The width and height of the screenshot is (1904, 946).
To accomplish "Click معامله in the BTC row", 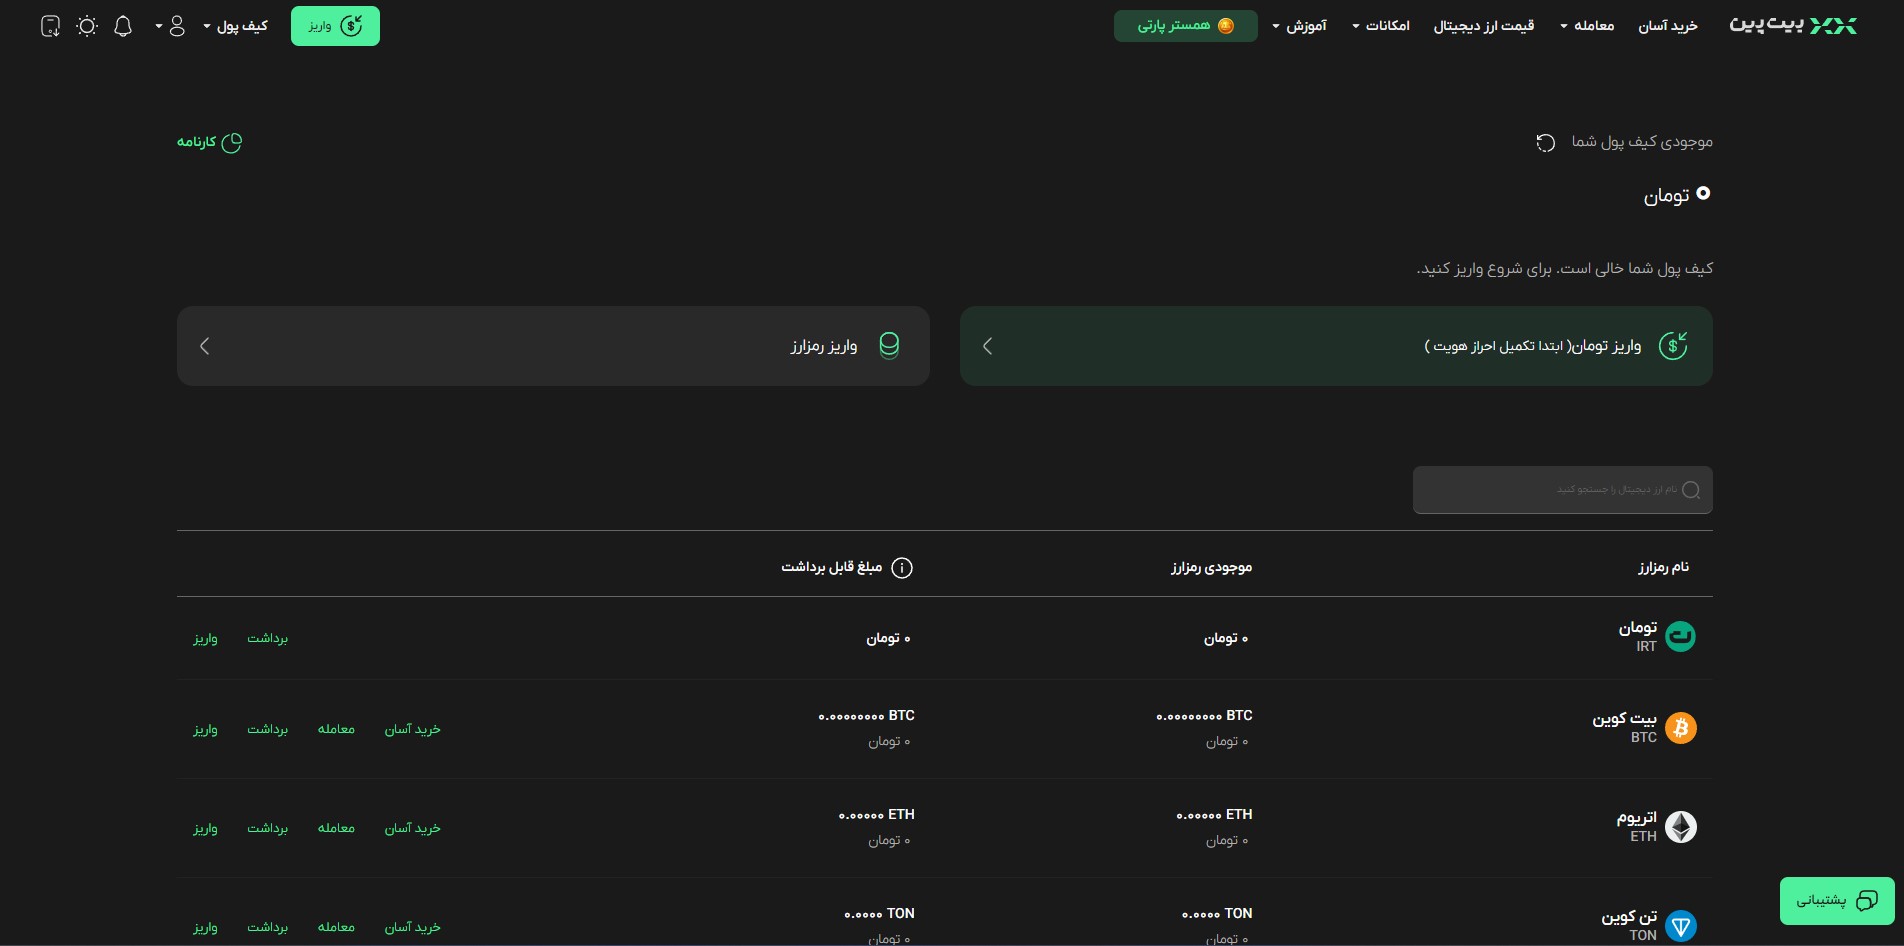I will 336,729.
